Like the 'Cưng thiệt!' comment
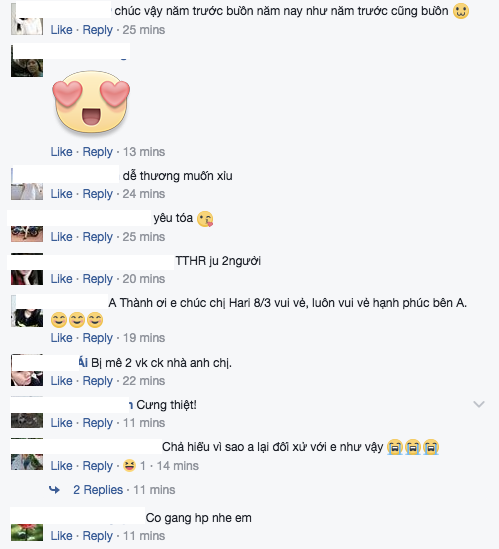The height and width of the screenshot is (549, 499). (x=61, y=423)
